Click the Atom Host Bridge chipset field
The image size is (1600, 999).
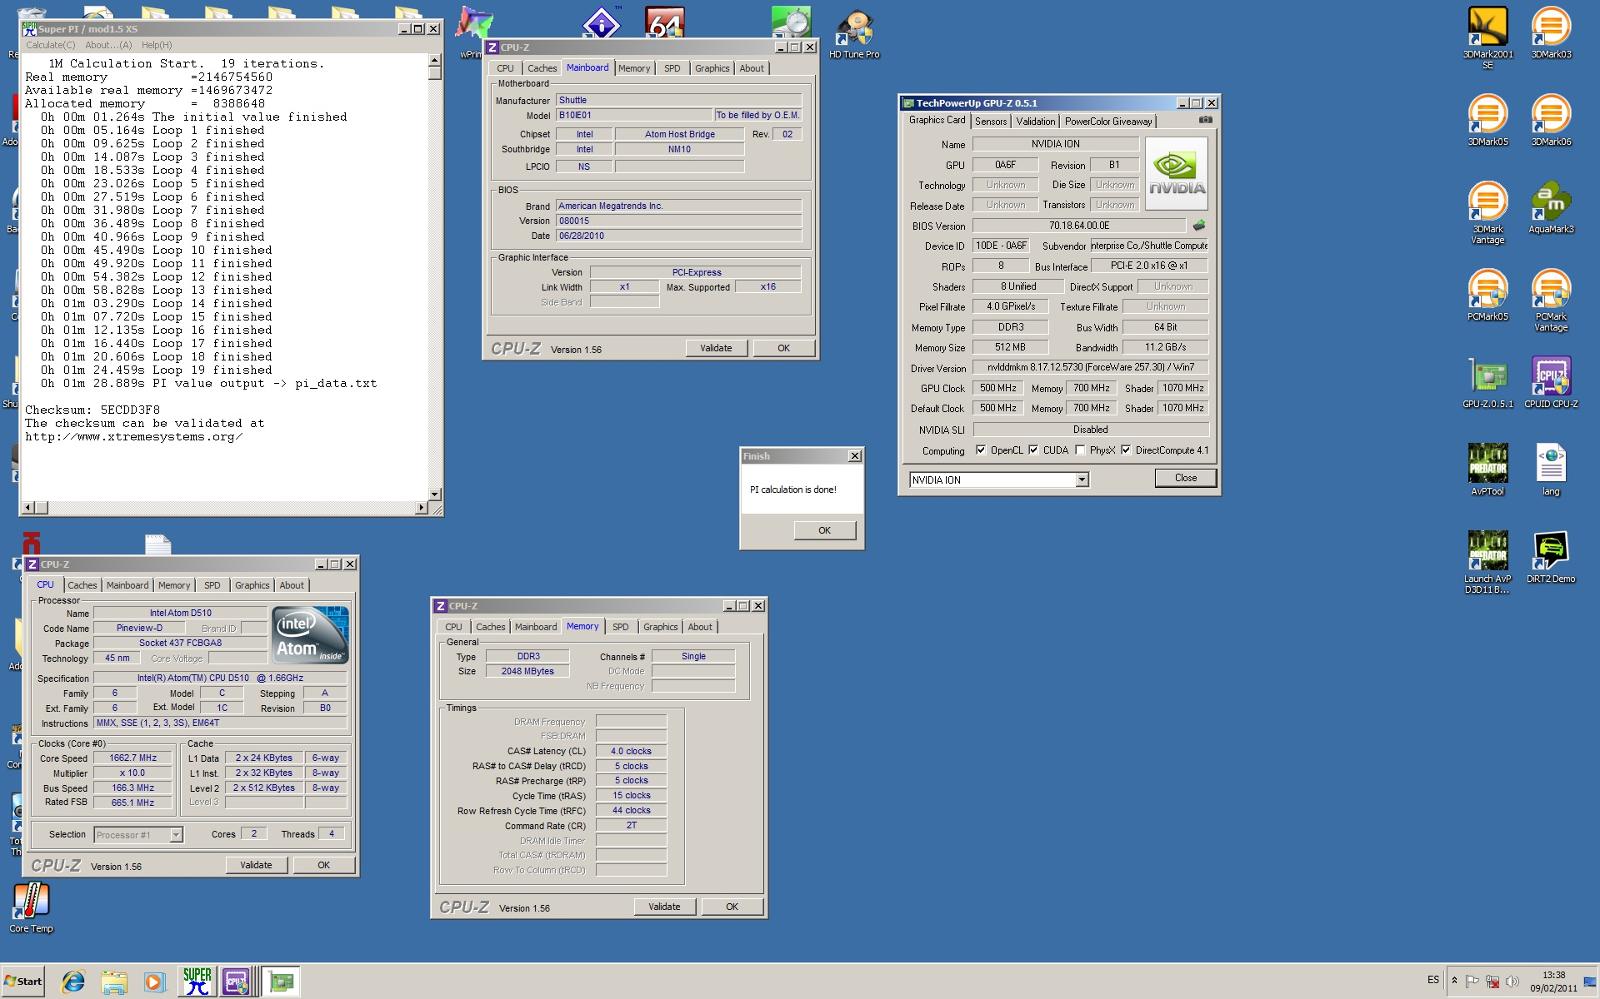[x=680, y=134]
